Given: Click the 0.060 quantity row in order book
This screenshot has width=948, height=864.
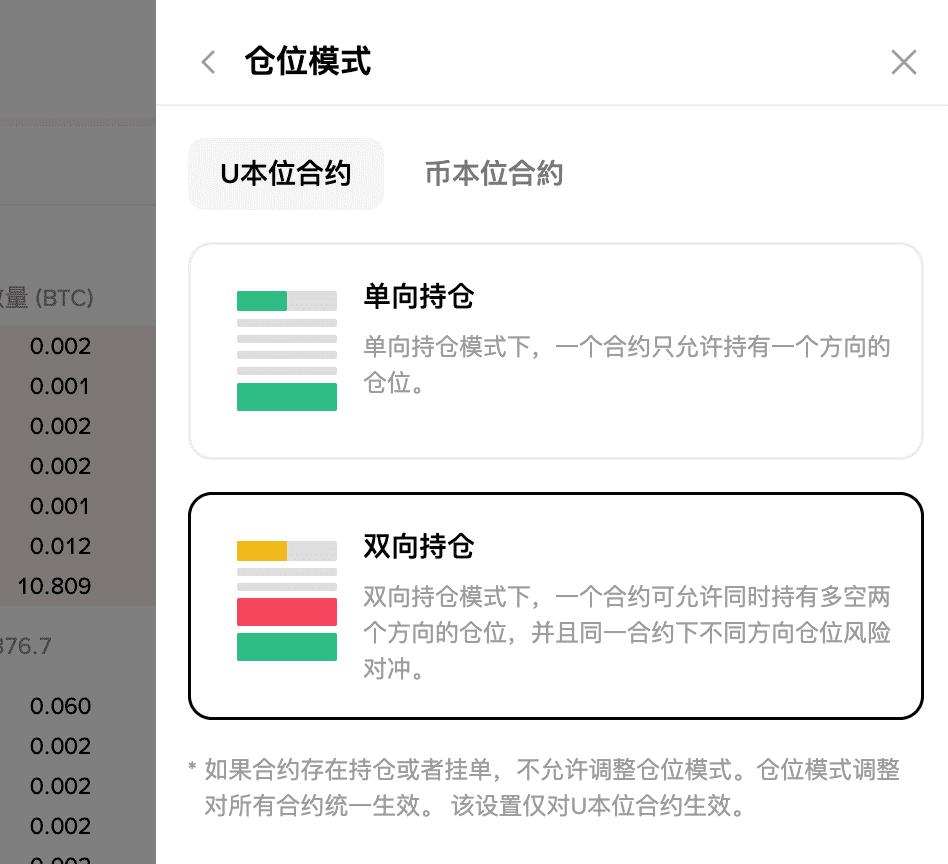Looking at the screenshot, I should point(60,706).
